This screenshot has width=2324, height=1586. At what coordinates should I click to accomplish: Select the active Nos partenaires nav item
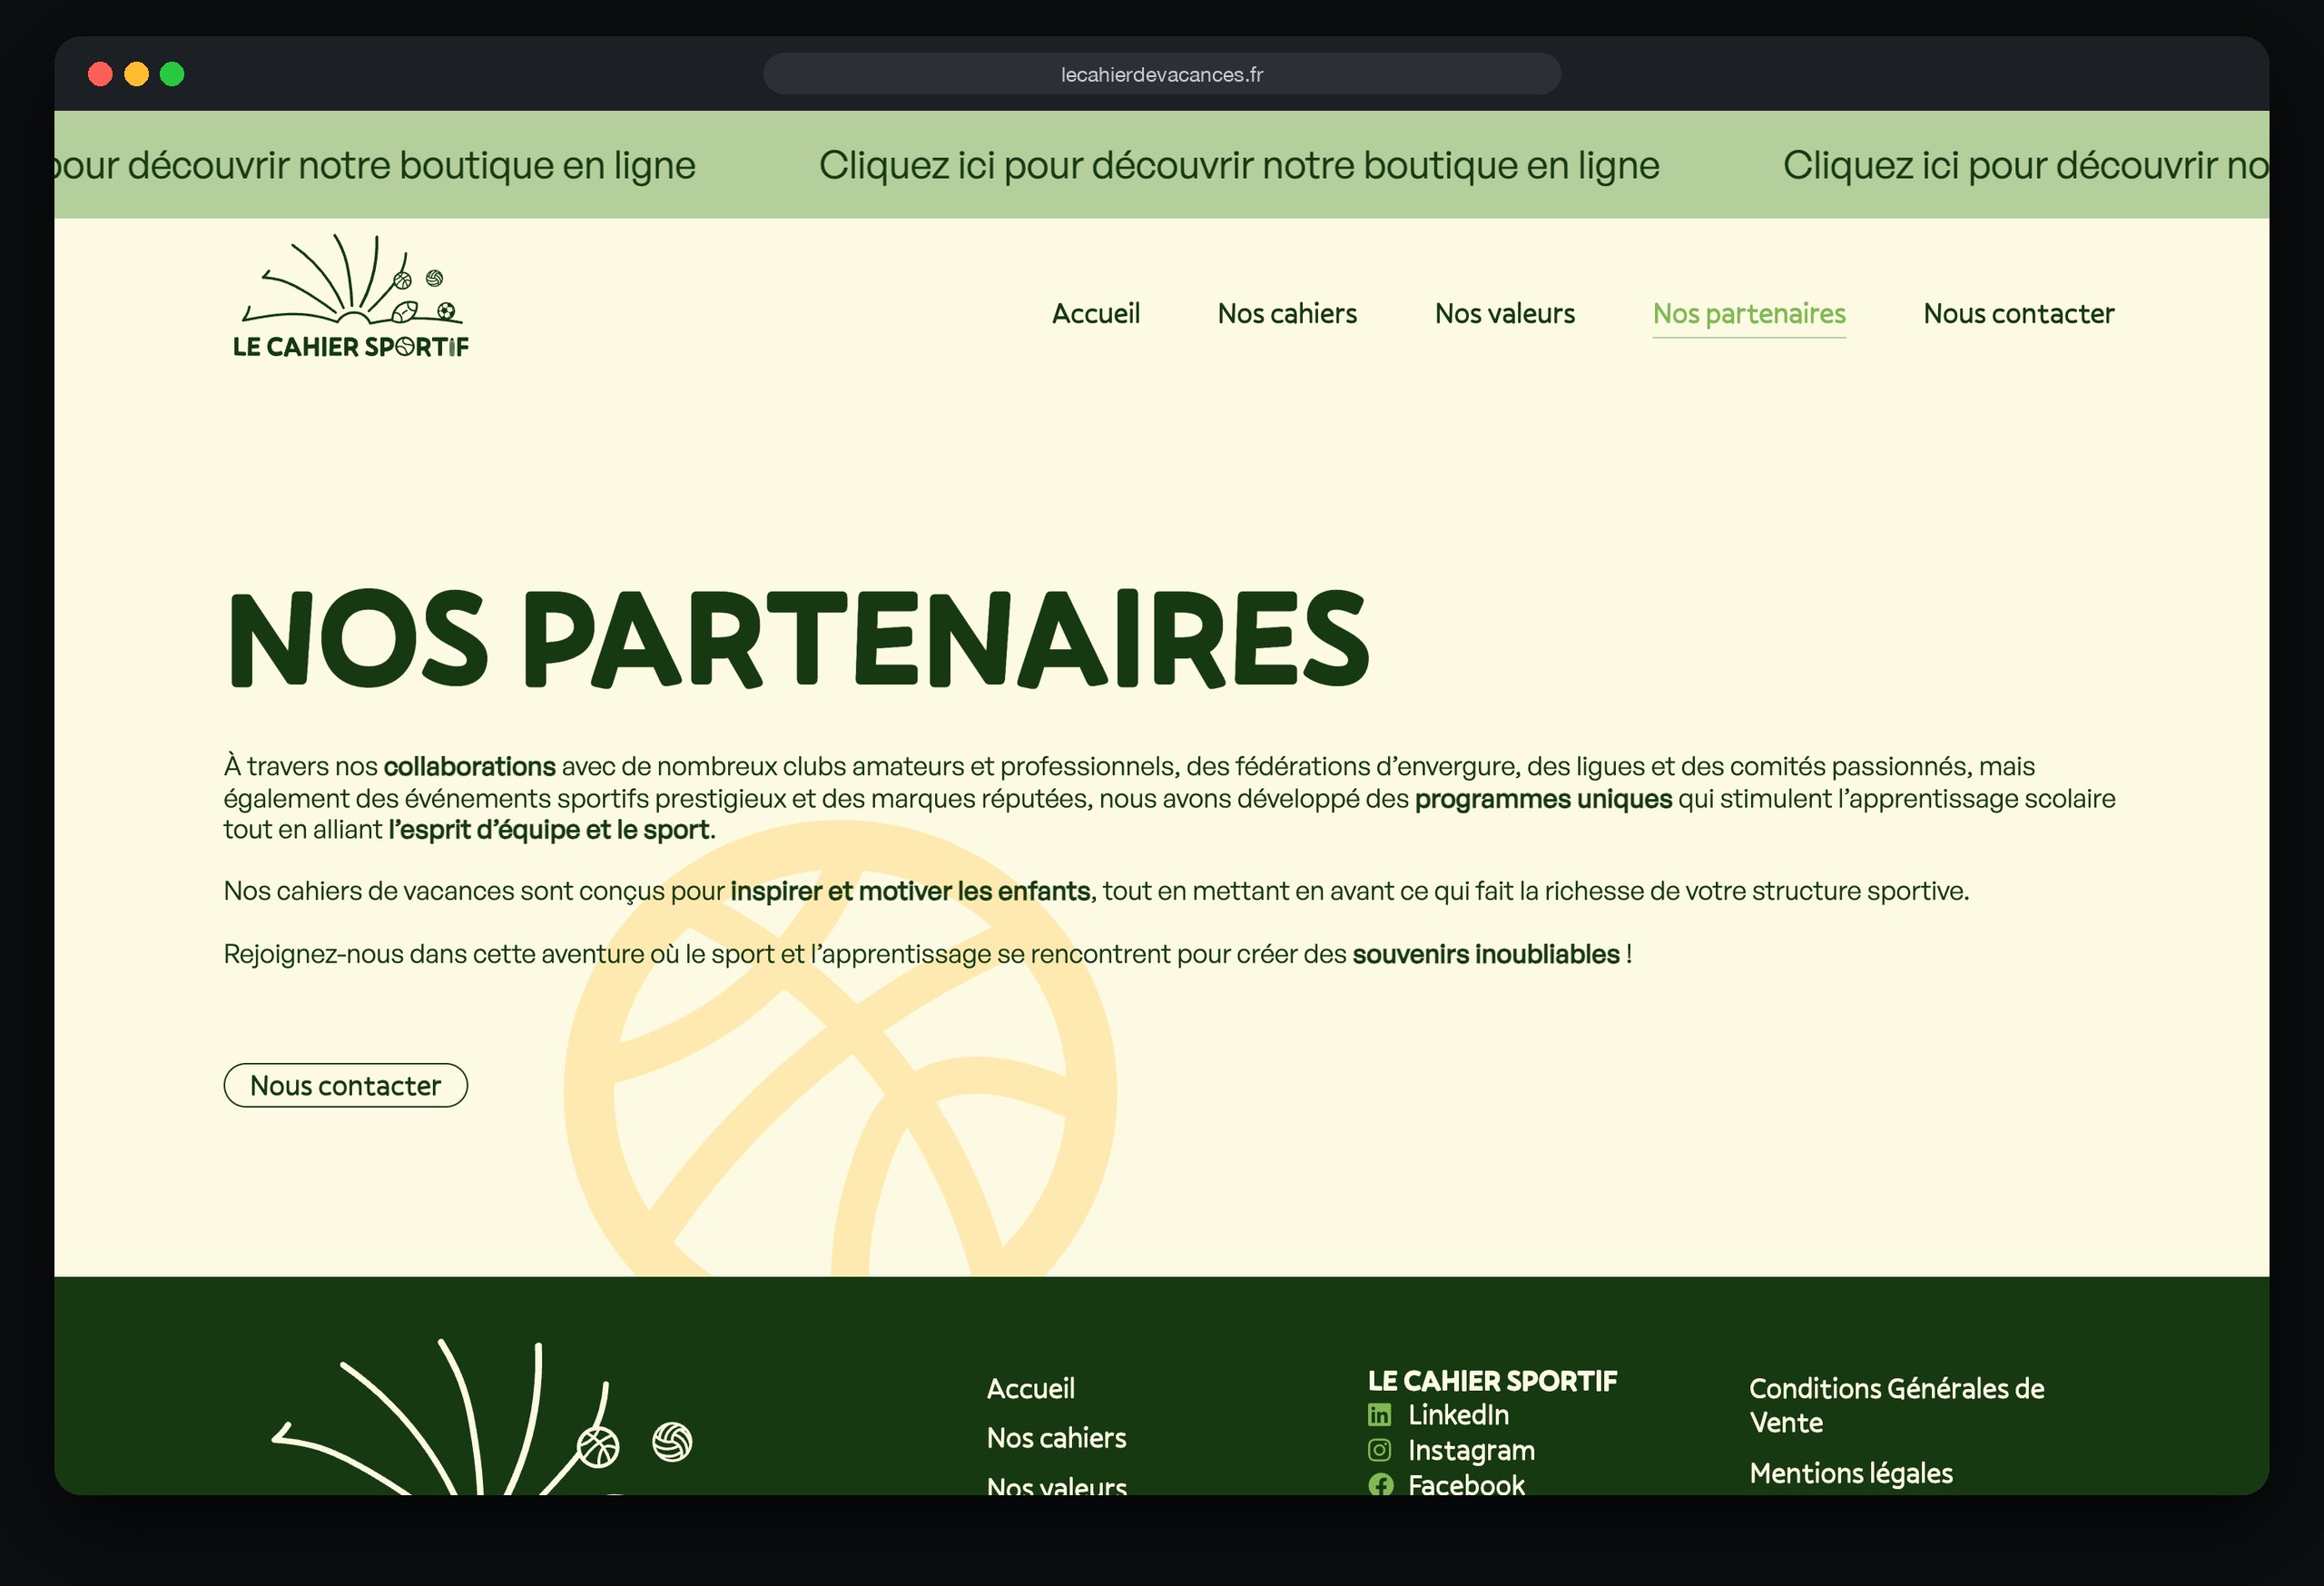pos(1749,314)
